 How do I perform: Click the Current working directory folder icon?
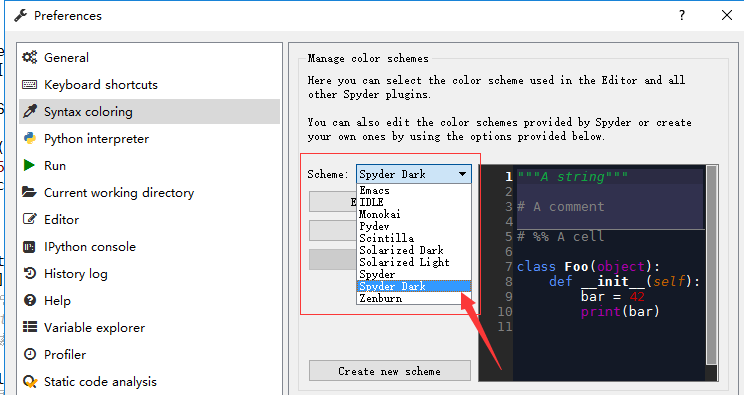click(29, 192)
